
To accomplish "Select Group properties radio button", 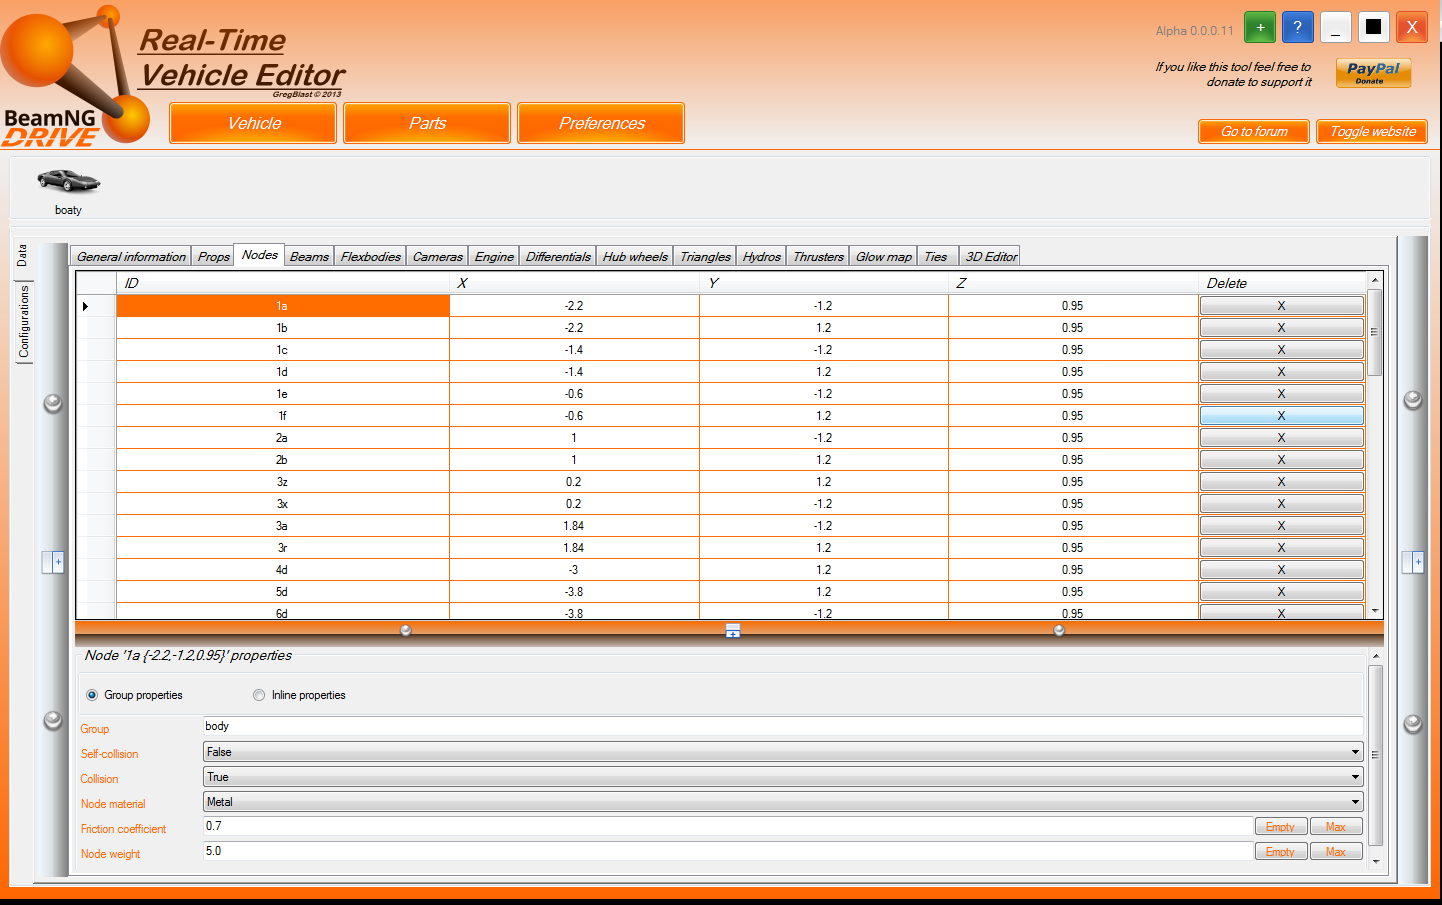I will pyautogui.click(x=92, y=695).
